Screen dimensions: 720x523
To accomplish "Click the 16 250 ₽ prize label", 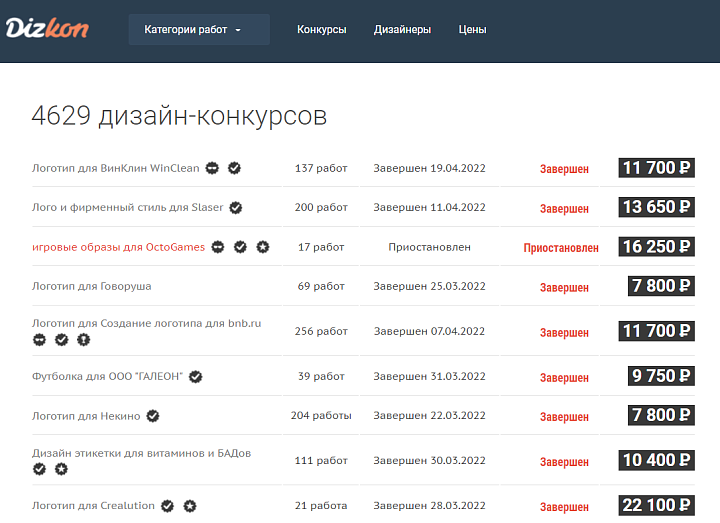I will click(656, 247).
